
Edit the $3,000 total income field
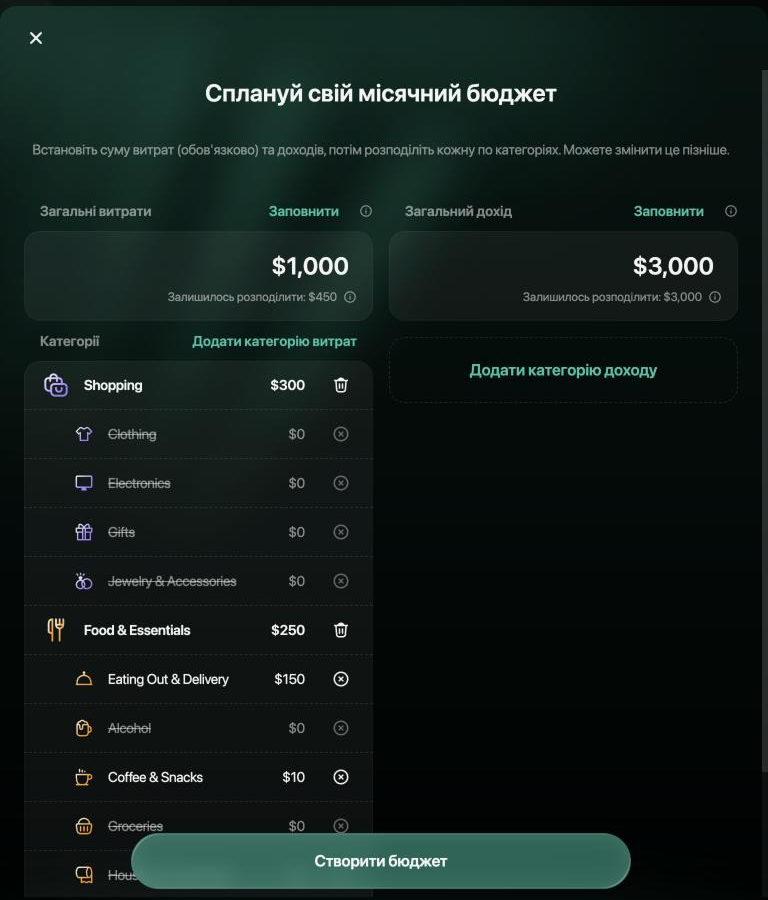(x=563, y=276)
